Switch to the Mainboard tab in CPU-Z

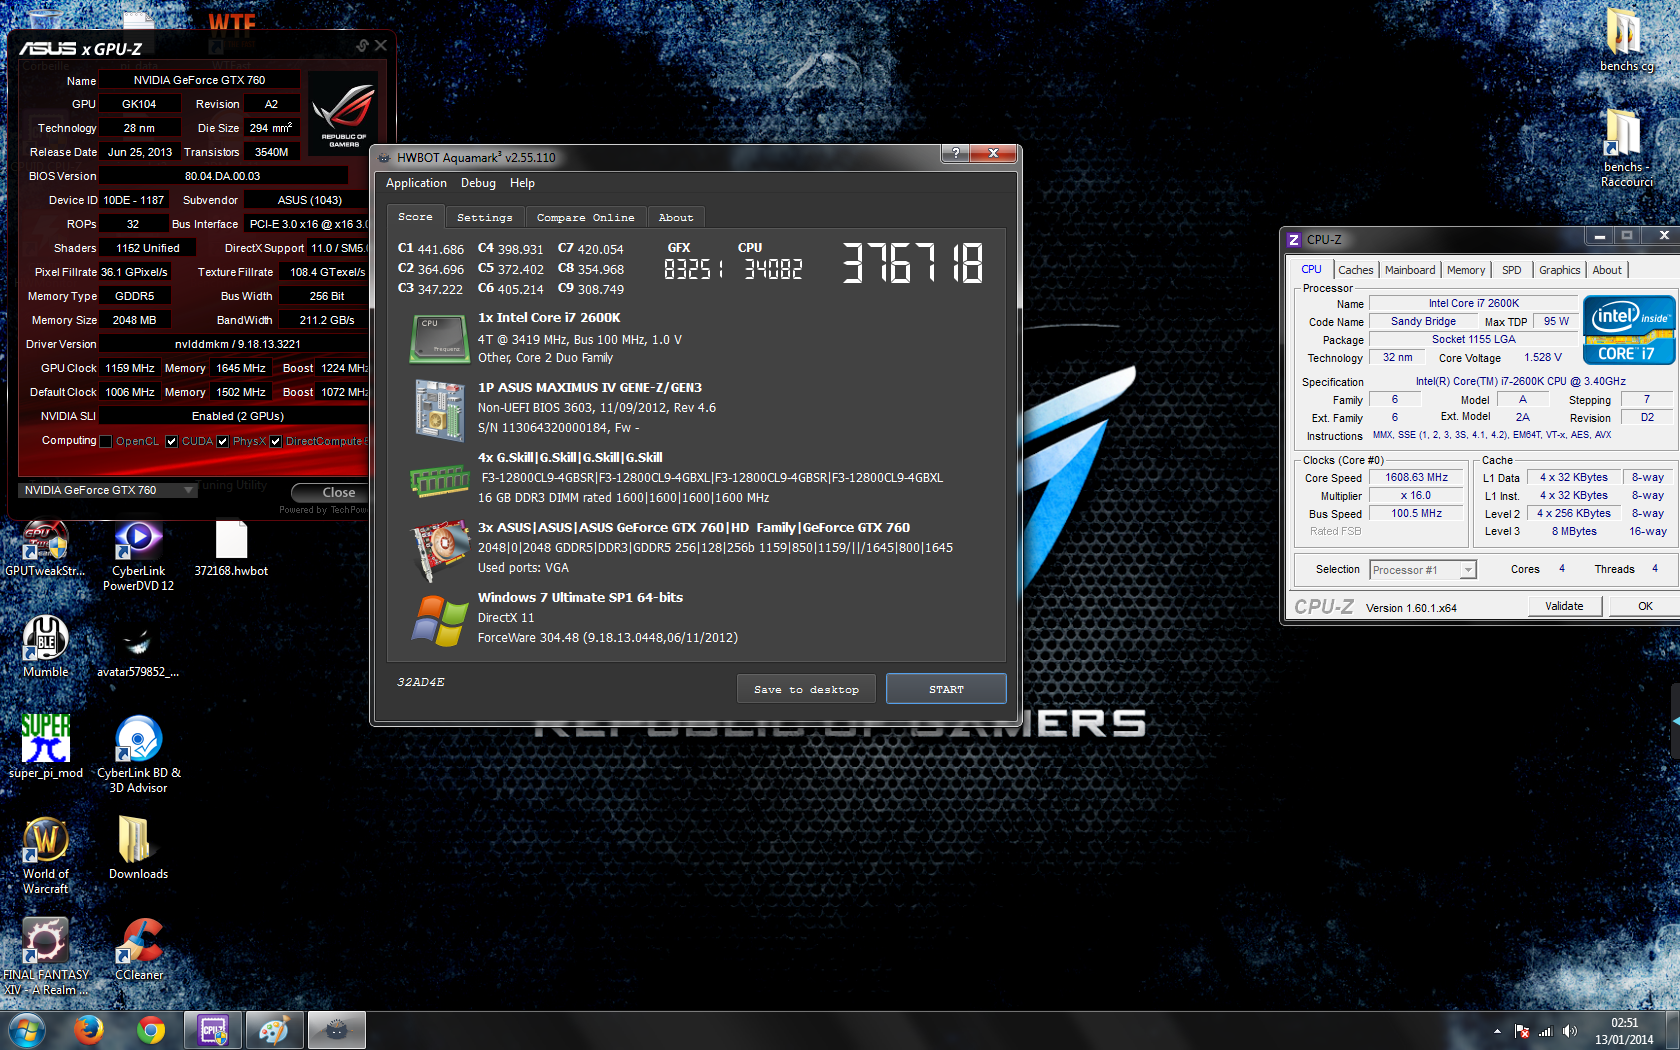(x=1410, y=270)
